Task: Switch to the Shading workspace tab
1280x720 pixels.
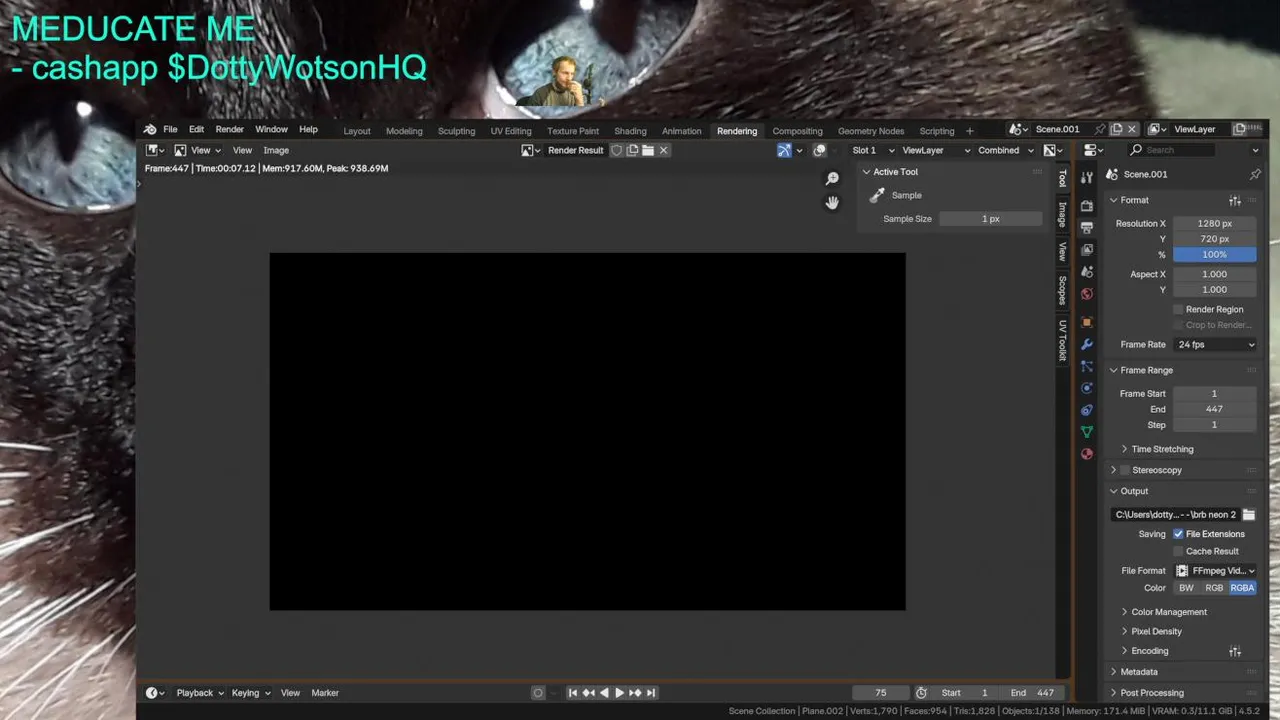Action: [630, 131]
